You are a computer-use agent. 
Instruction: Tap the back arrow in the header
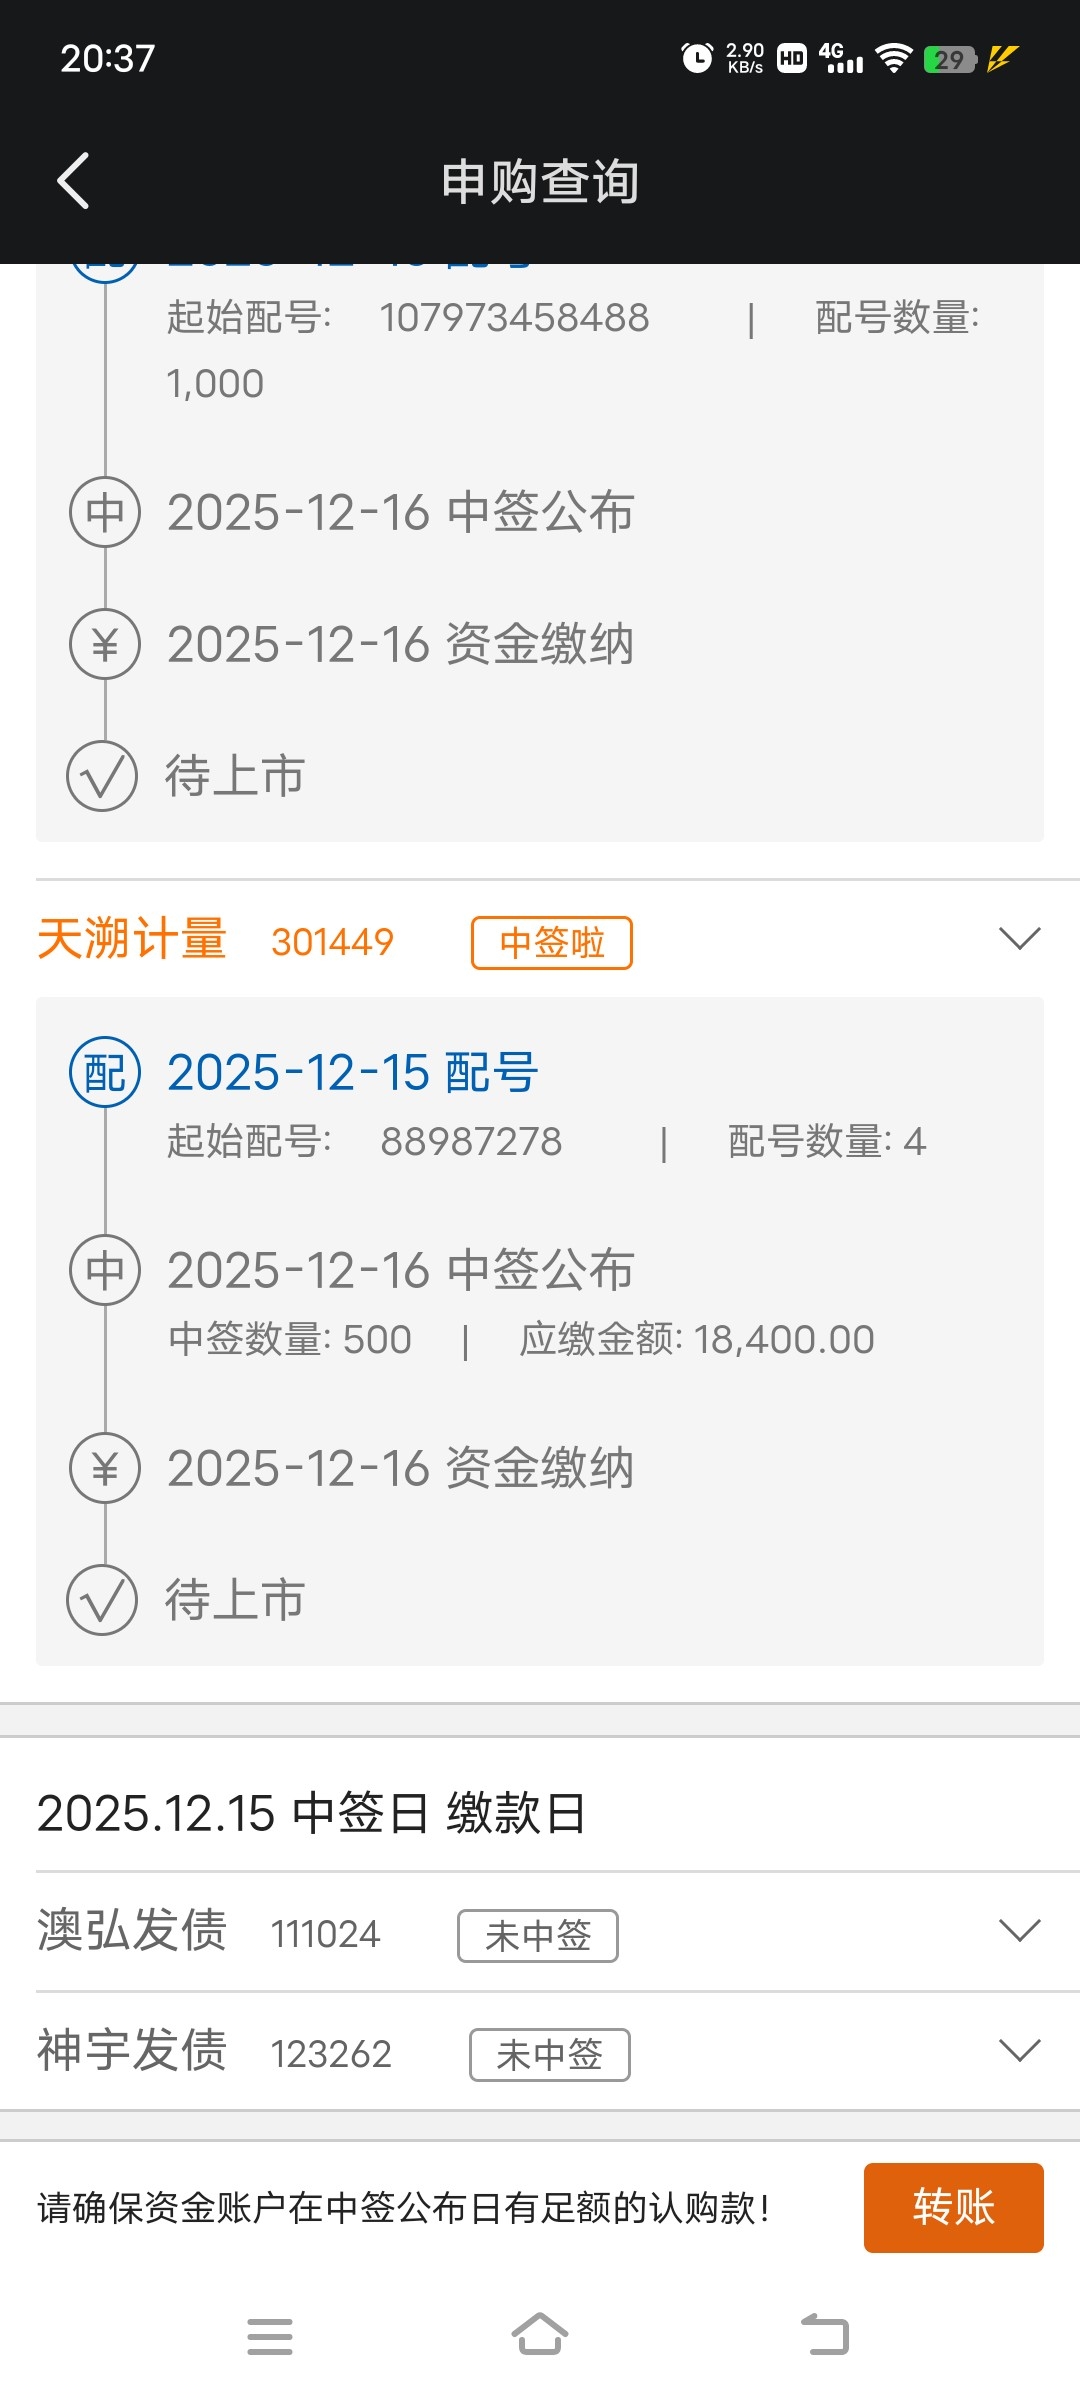pos(73,181)
